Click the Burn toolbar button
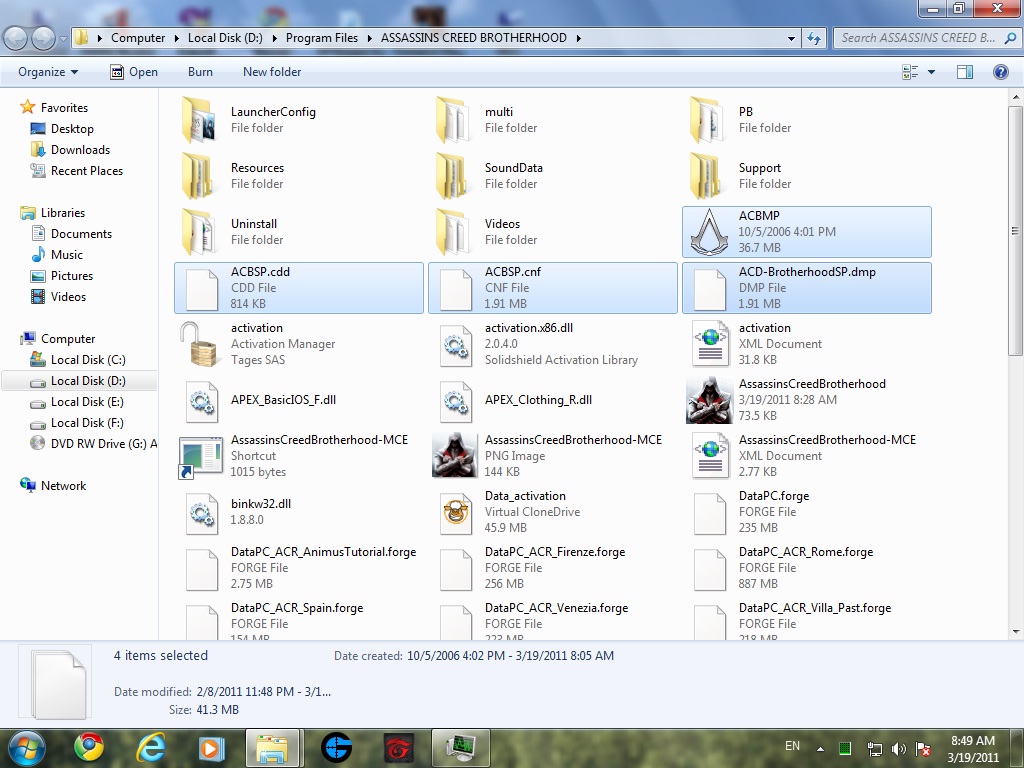The height and width of the screenshot is (768, 1024). (200, 72)
